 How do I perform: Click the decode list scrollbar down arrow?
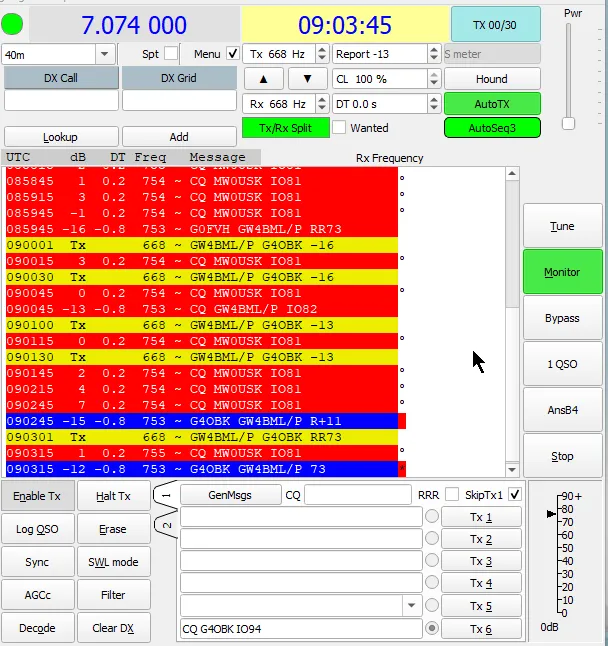[512, 470]
